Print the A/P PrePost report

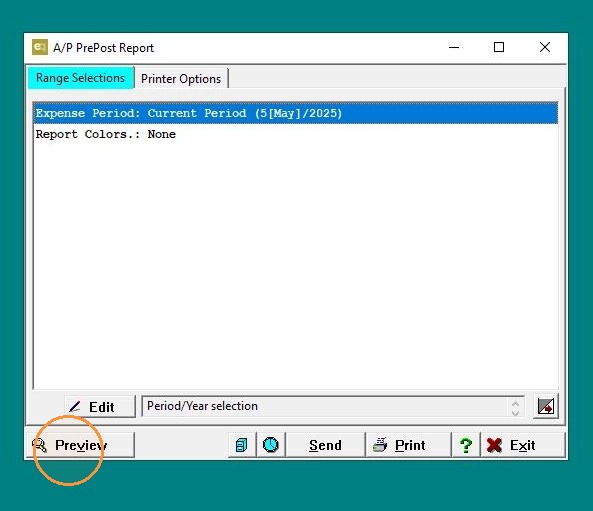point(408,445)
